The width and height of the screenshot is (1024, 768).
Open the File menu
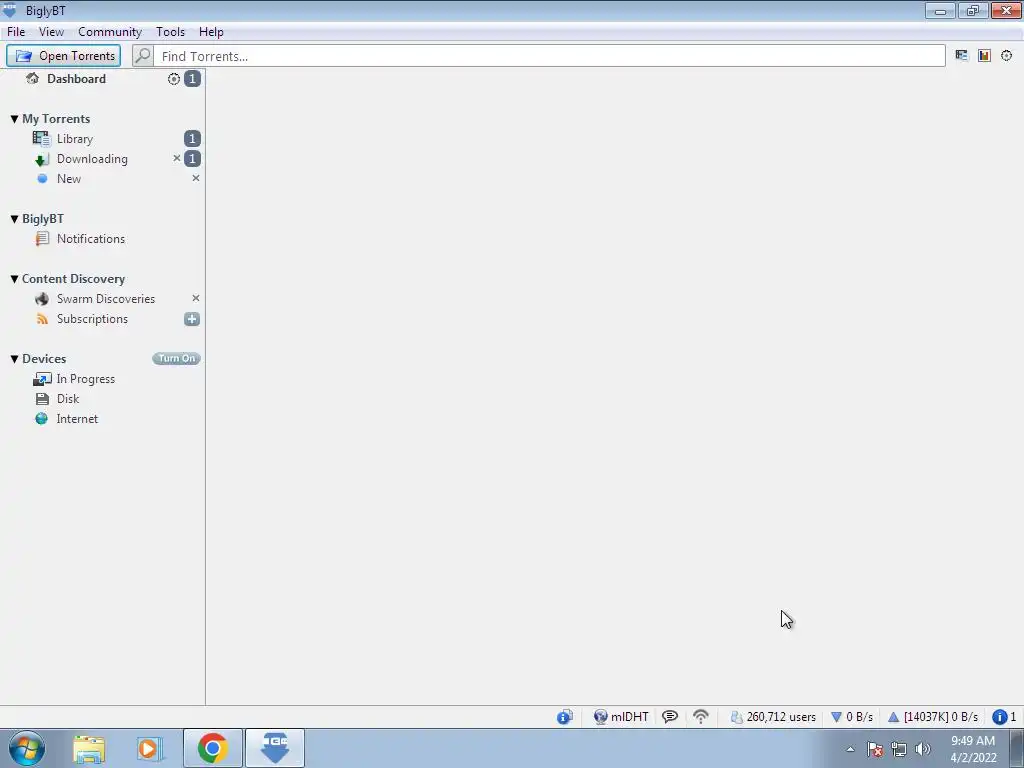click(16, 31)
